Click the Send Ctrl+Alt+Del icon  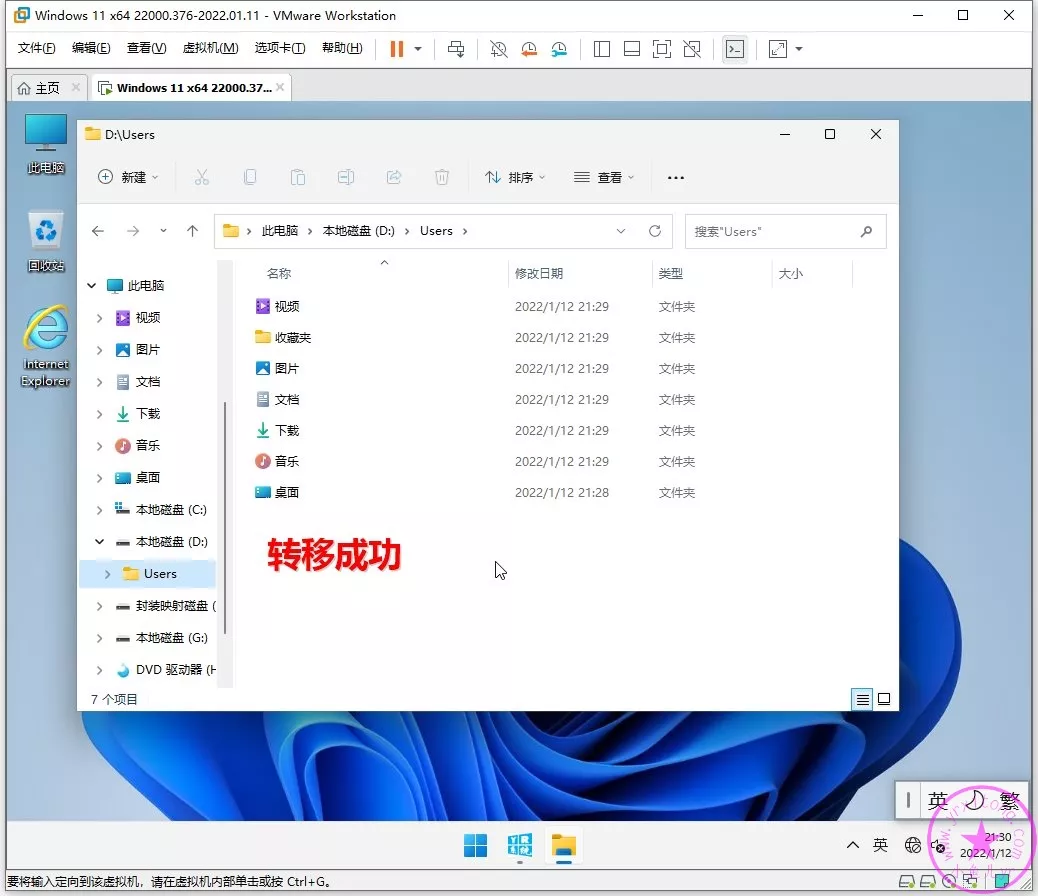point(456,48)
